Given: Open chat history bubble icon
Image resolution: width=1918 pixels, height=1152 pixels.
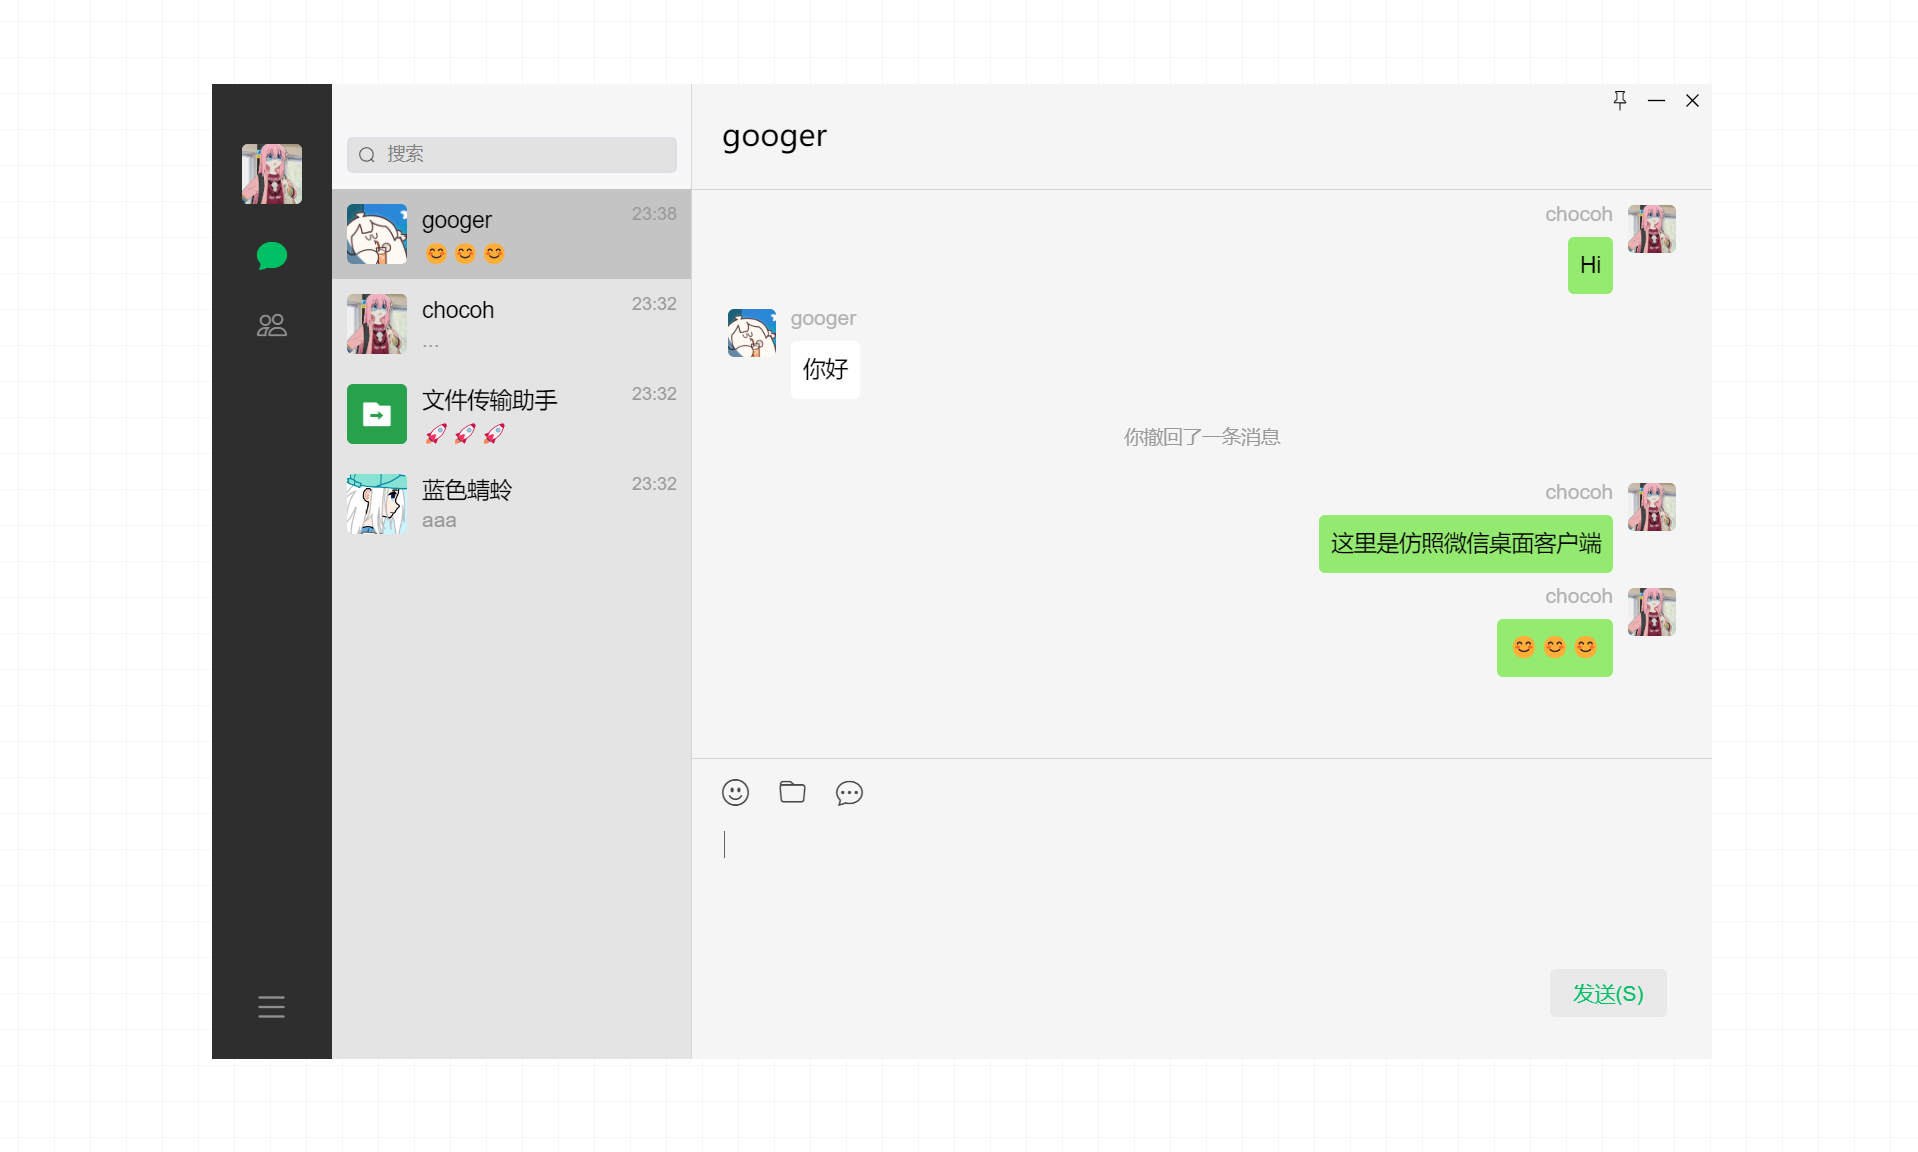Looking at the screenshot, I should 849,793.
